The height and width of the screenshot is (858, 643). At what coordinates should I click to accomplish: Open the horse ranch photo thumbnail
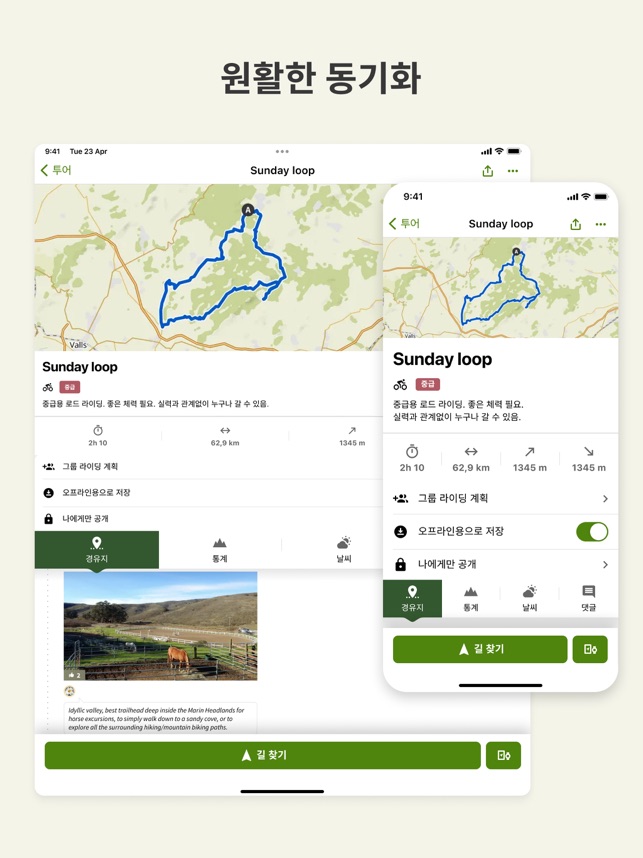click(160, 626)
